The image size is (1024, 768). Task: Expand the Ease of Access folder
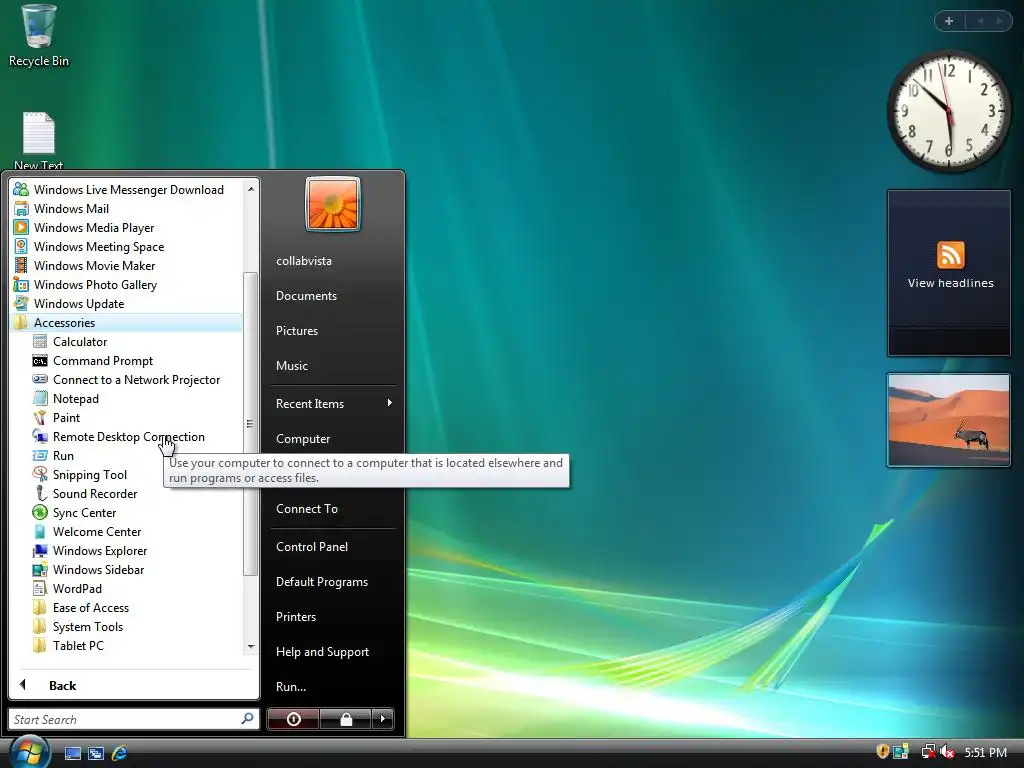pos(136,607)
